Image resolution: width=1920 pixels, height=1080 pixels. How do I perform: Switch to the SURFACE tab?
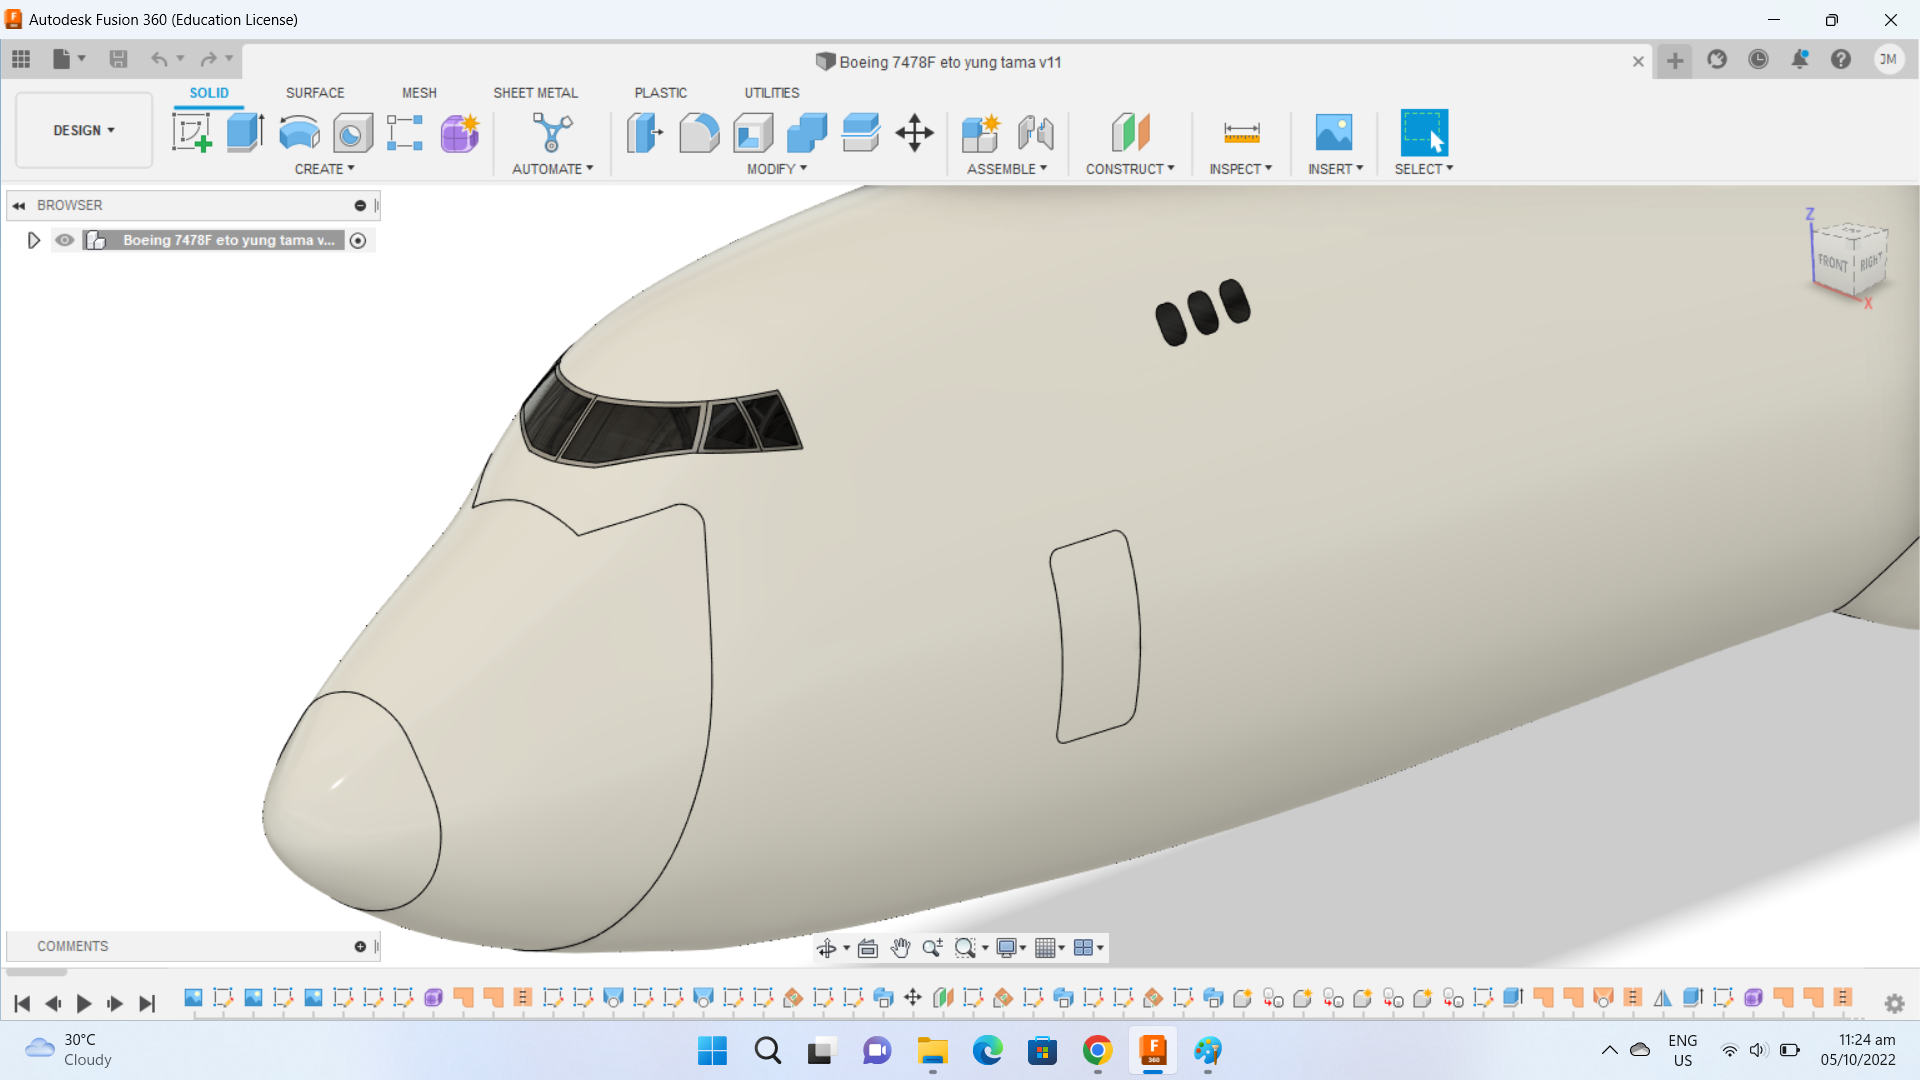click(315, 92)
